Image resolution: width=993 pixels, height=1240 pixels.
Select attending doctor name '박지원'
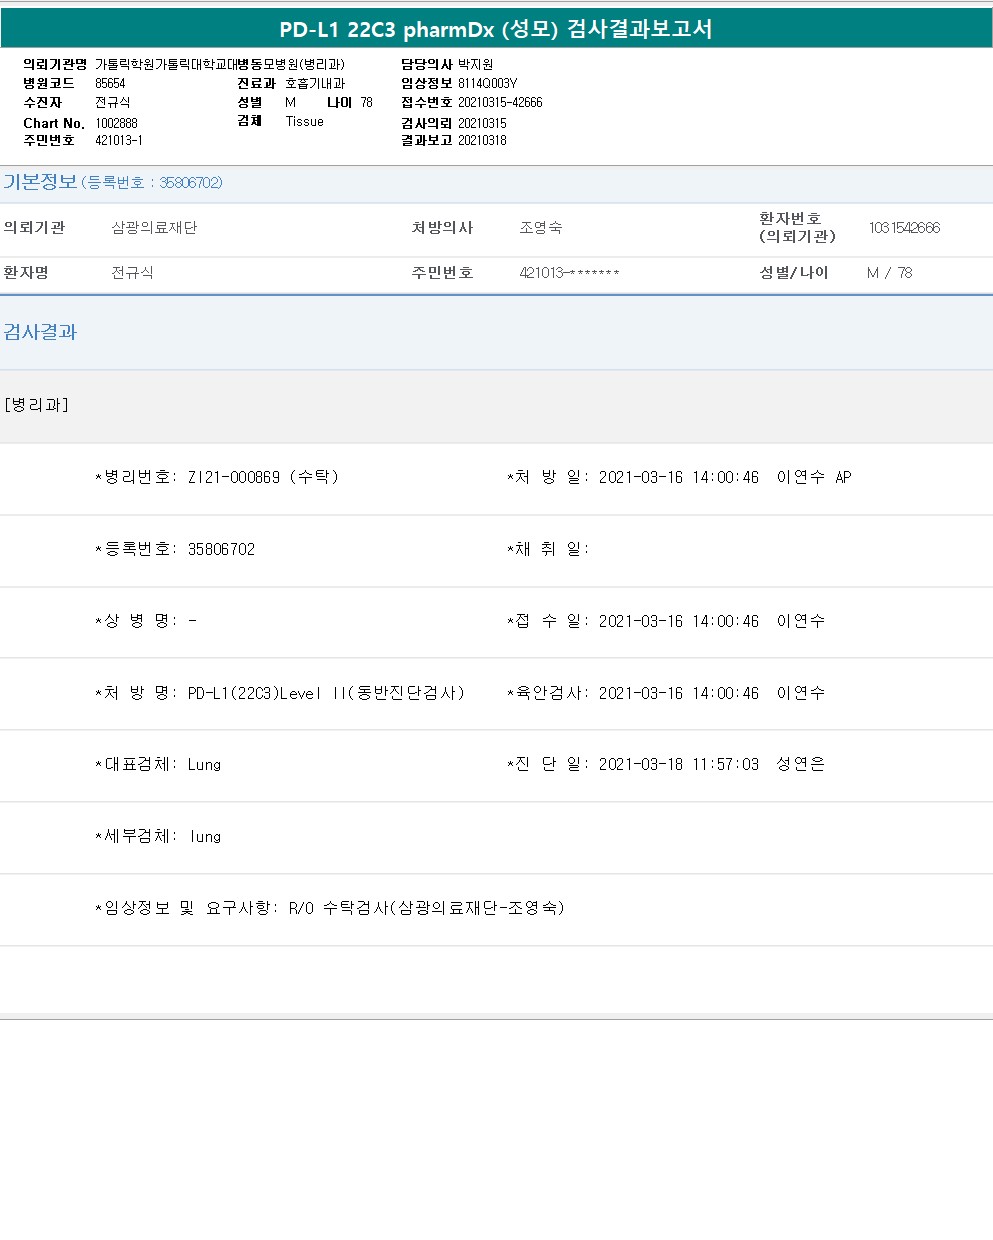[x=475, y=65]
